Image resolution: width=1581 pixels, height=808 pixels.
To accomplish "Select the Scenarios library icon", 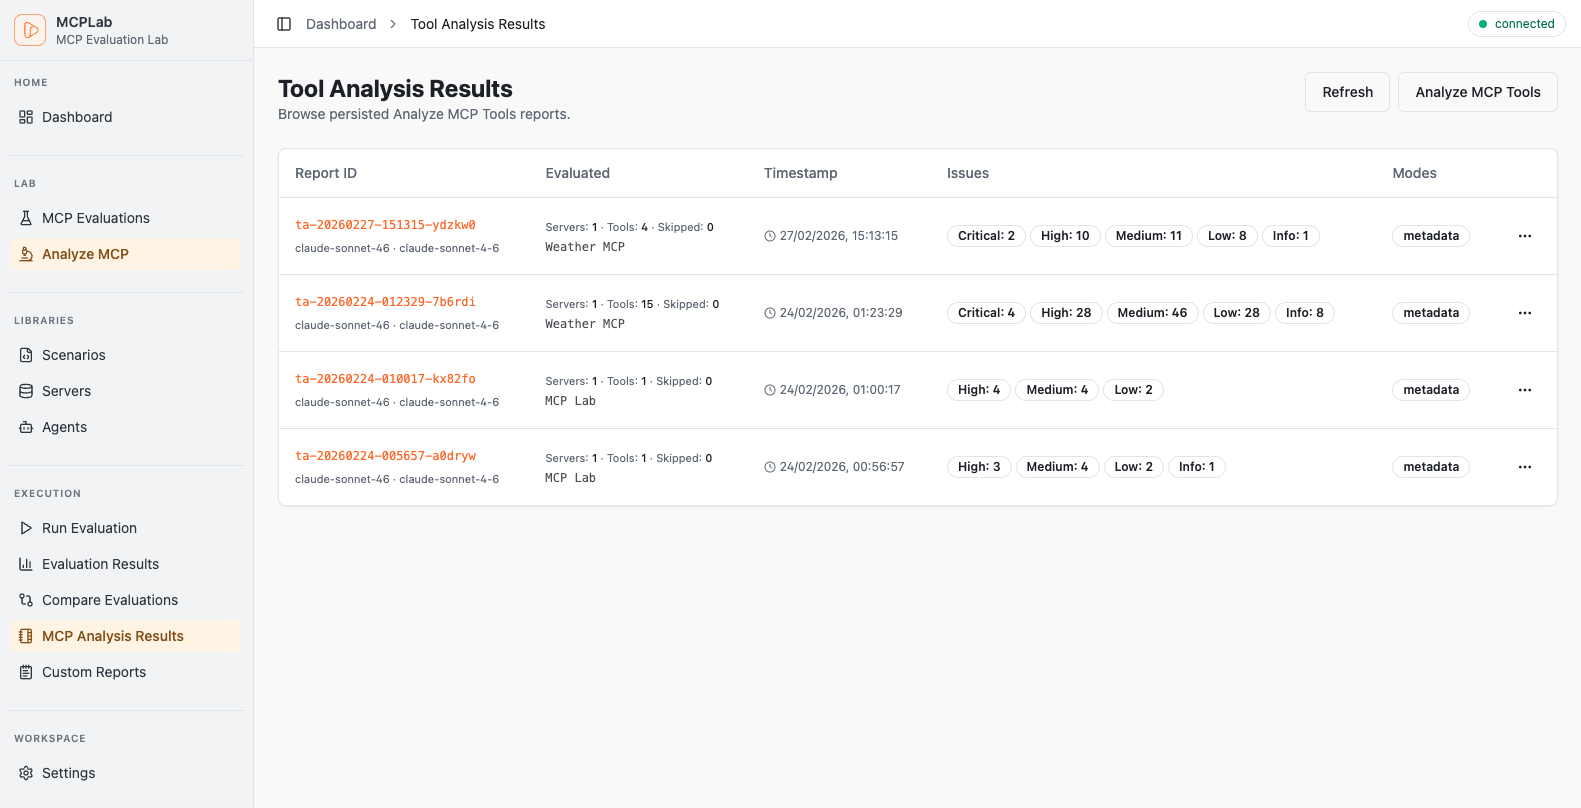I will point(26,355).
